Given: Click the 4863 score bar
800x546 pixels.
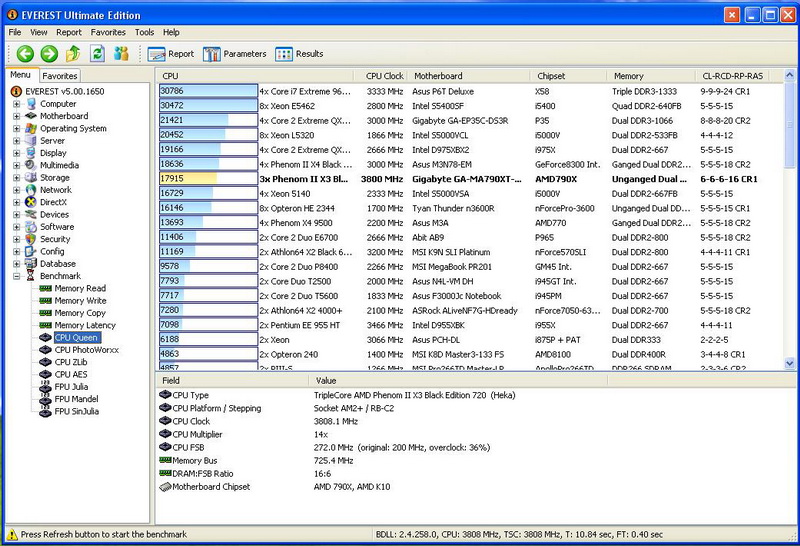Looking at the screenshot, I should pyautogui.click(x=208, y=354).
